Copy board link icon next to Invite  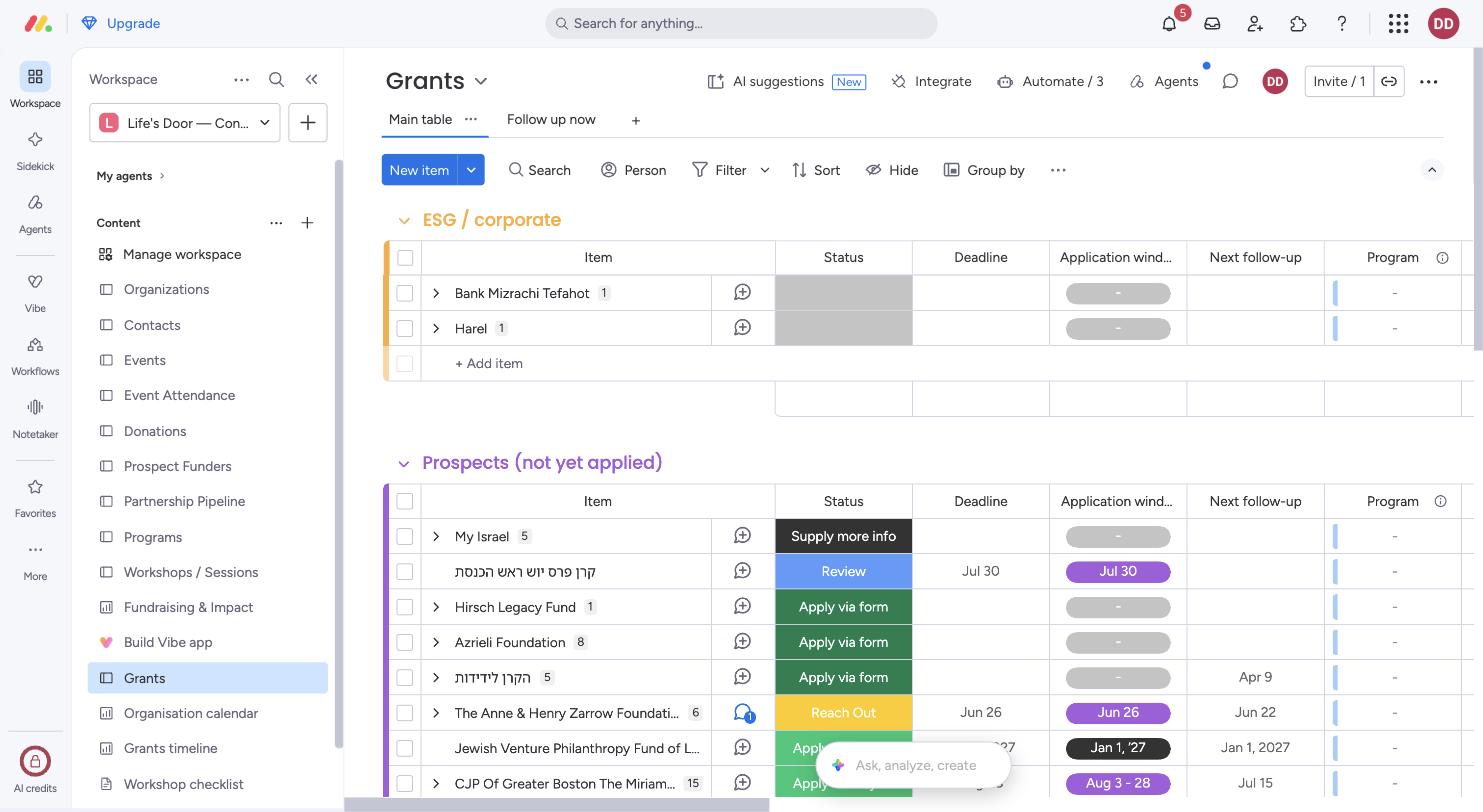1389,81
